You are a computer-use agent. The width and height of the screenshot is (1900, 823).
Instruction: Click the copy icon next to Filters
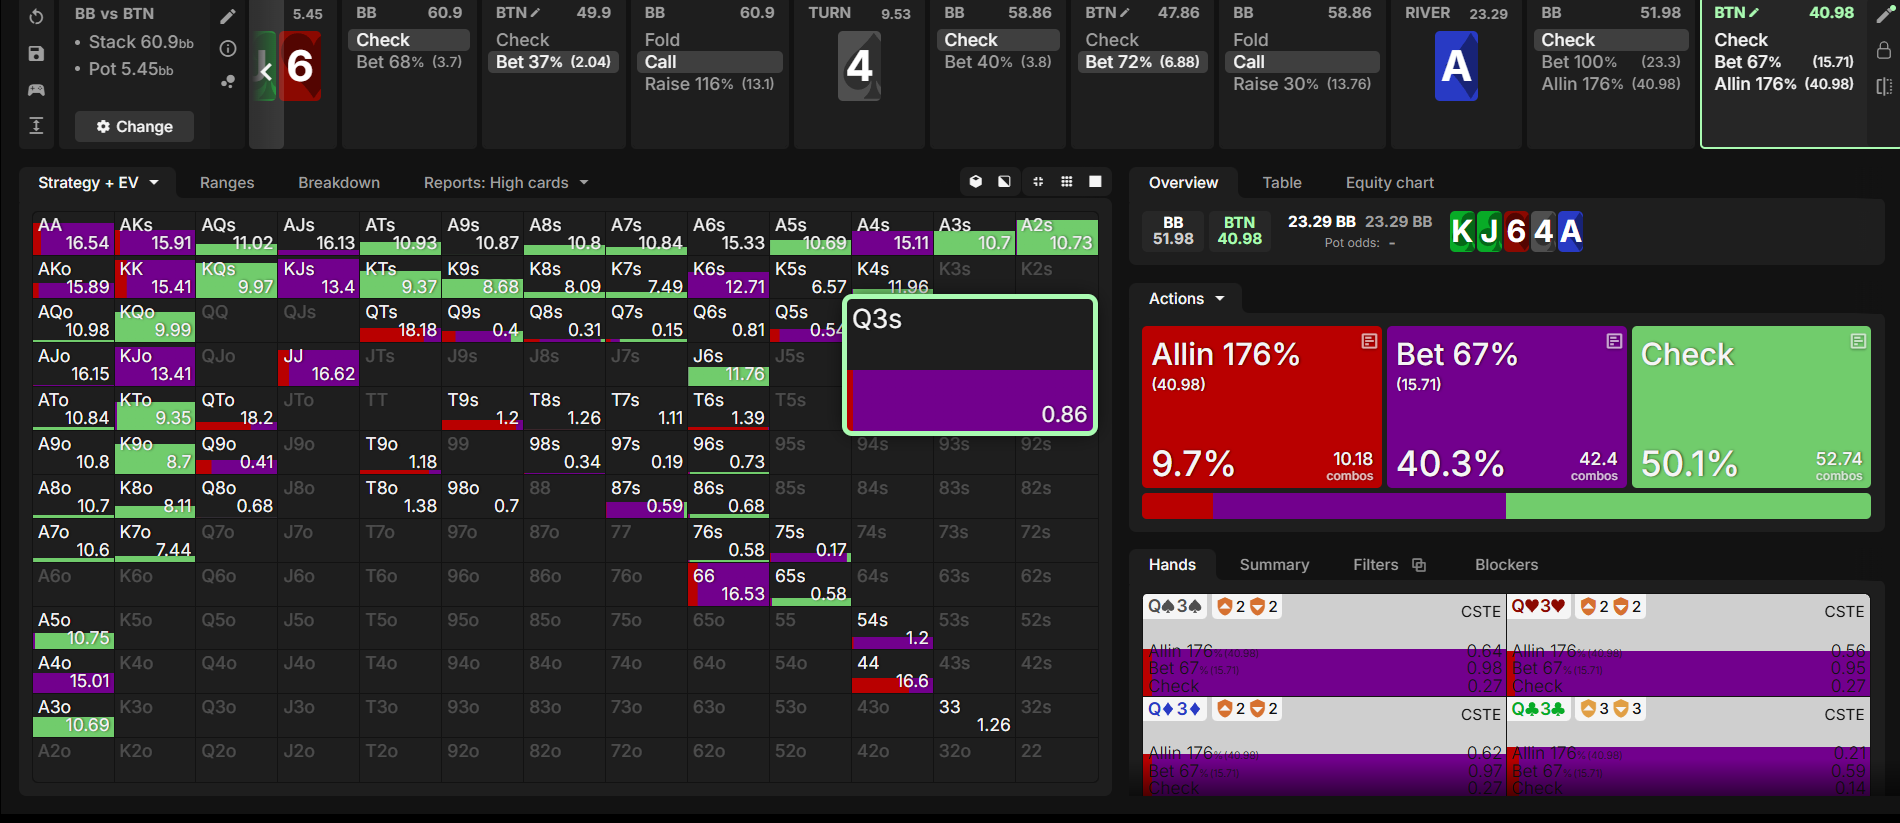[x=1419, y=565]
